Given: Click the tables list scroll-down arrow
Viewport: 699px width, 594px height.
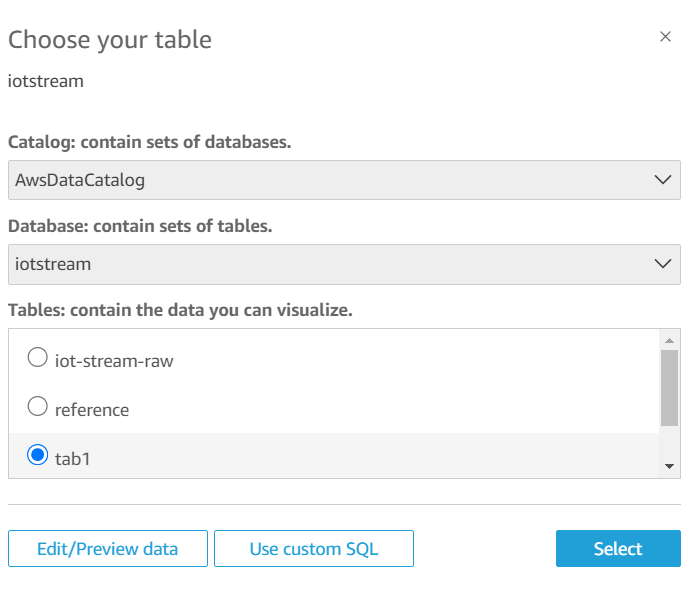Looking at the screenshot, I should click(670, 466).
